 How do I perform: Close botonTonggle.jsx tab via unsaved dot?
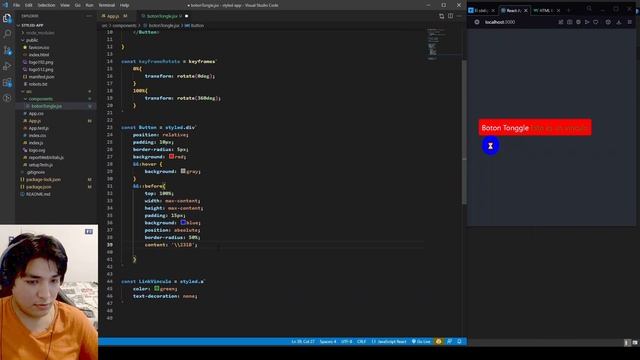point(187,16)
